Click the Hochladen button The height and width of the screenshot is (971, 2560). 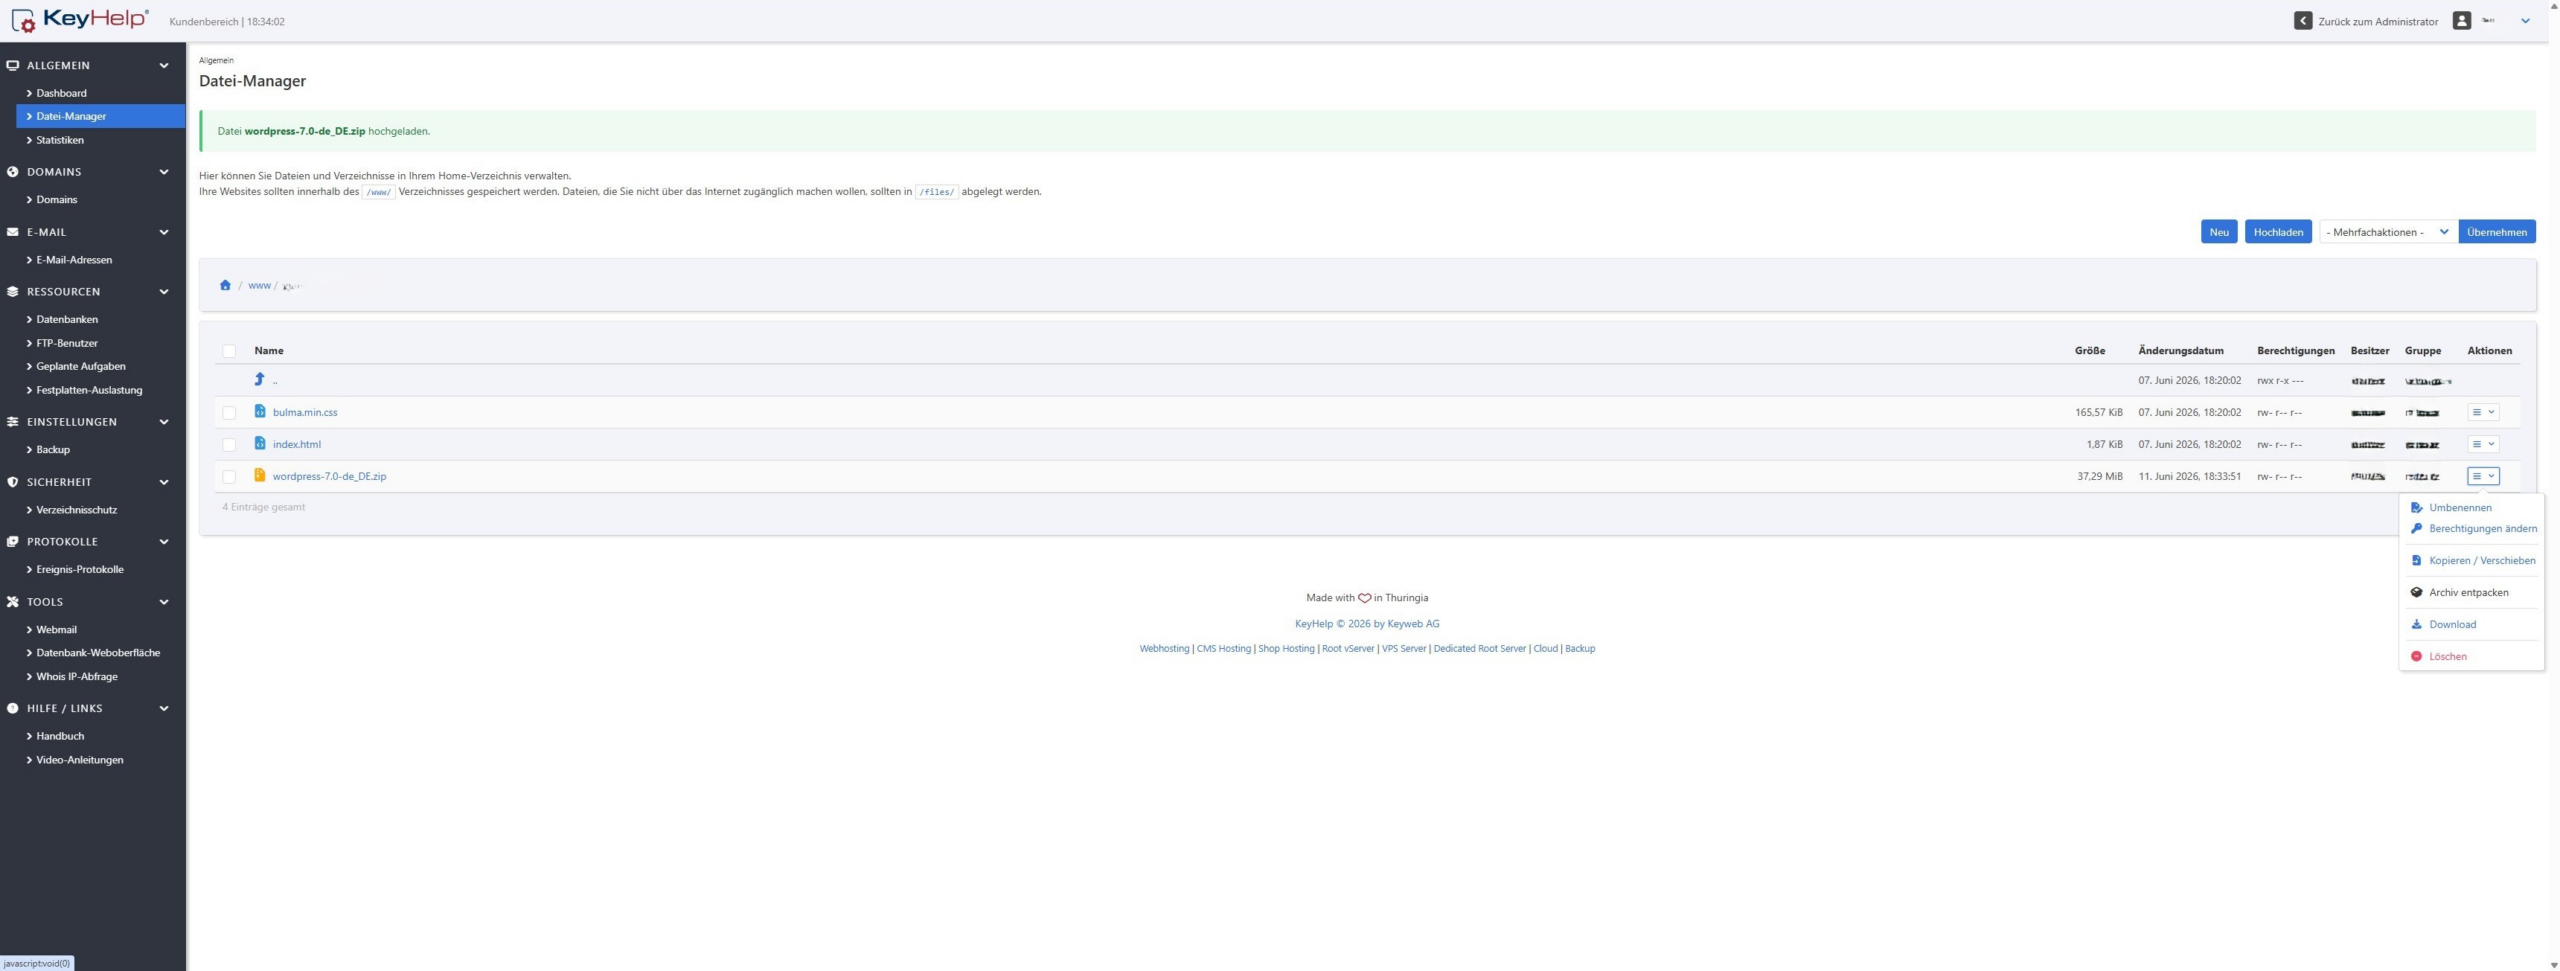[2278, 232]
